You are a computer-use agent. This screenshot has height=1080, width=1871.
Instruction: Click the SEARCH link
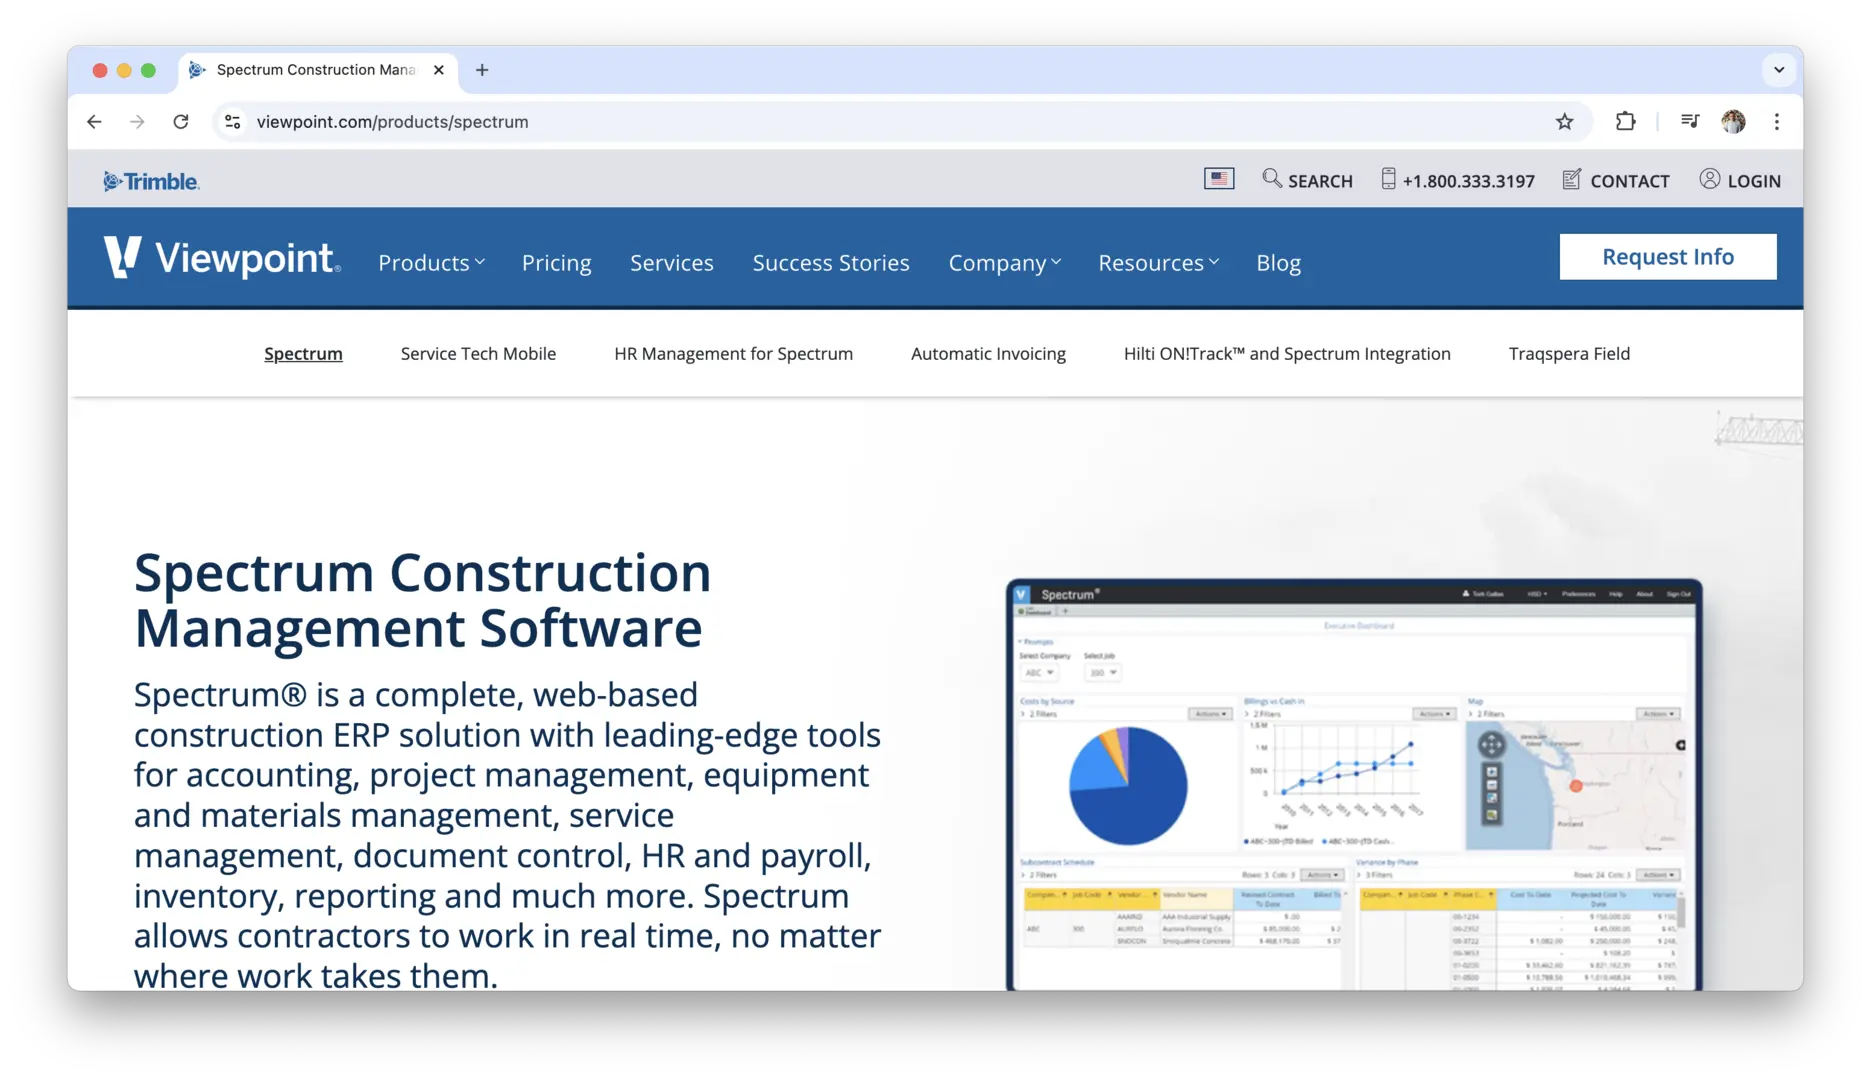coord(1320,181)
